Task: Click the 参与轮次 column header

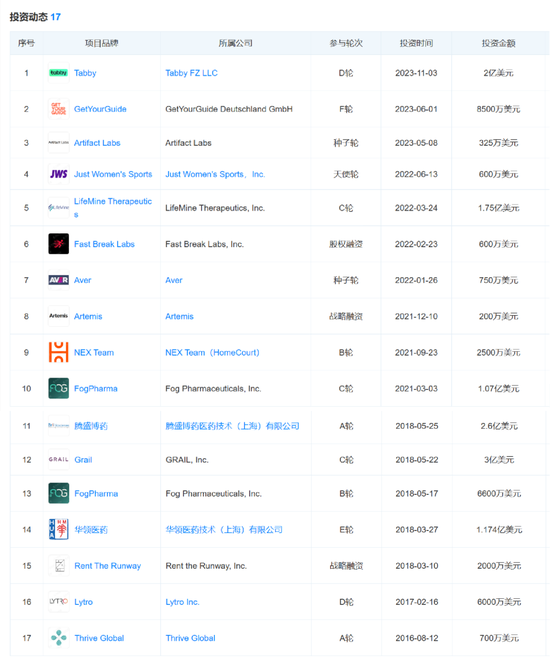Action: point(346,43)
